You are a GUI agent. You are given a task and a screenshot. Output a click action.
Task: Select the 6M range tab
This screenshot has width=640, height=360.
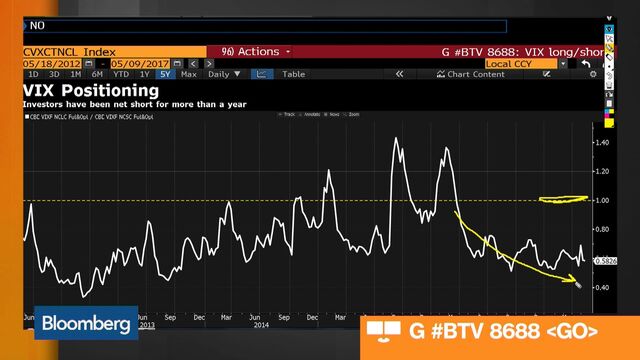[97, 74]
